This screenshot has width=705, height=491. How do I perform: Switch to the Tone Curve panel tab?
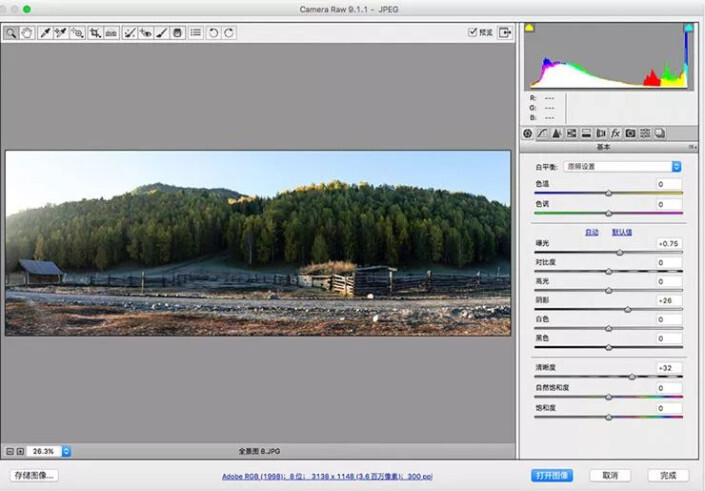[542, 132]
